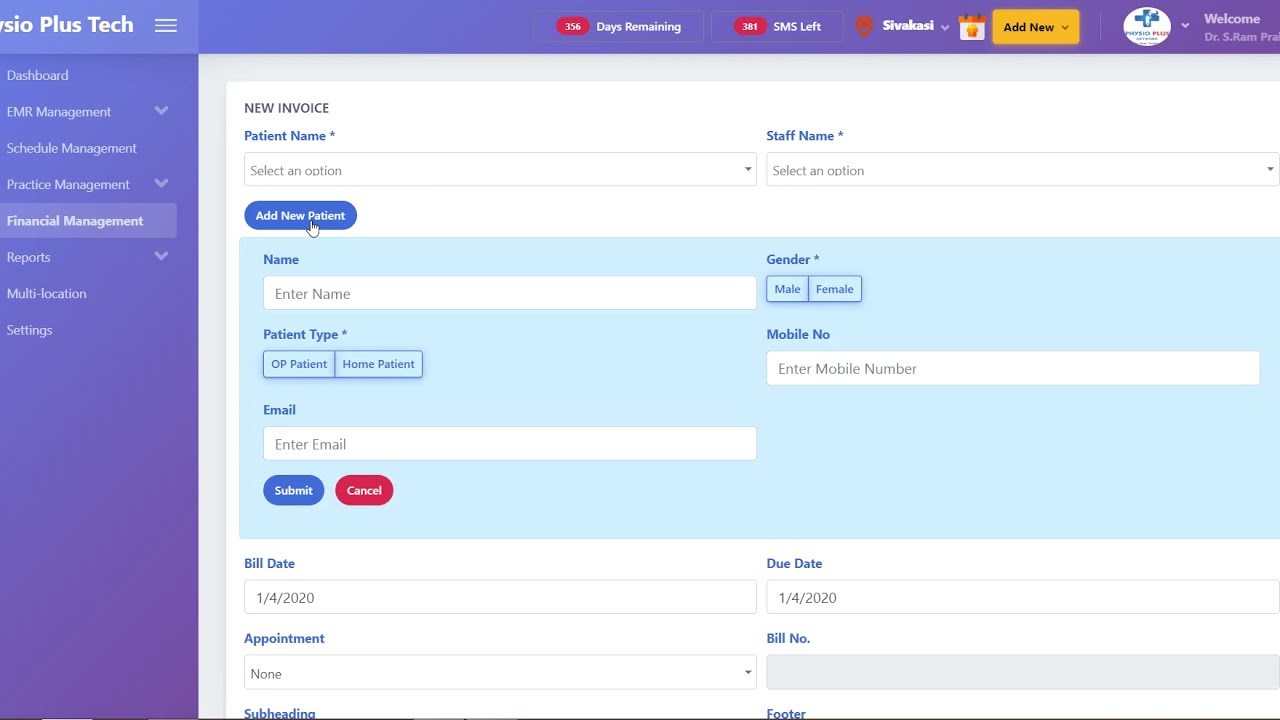Open the Staff Name select dropdown
1280x720 pixels.
tap(1022, 170)
